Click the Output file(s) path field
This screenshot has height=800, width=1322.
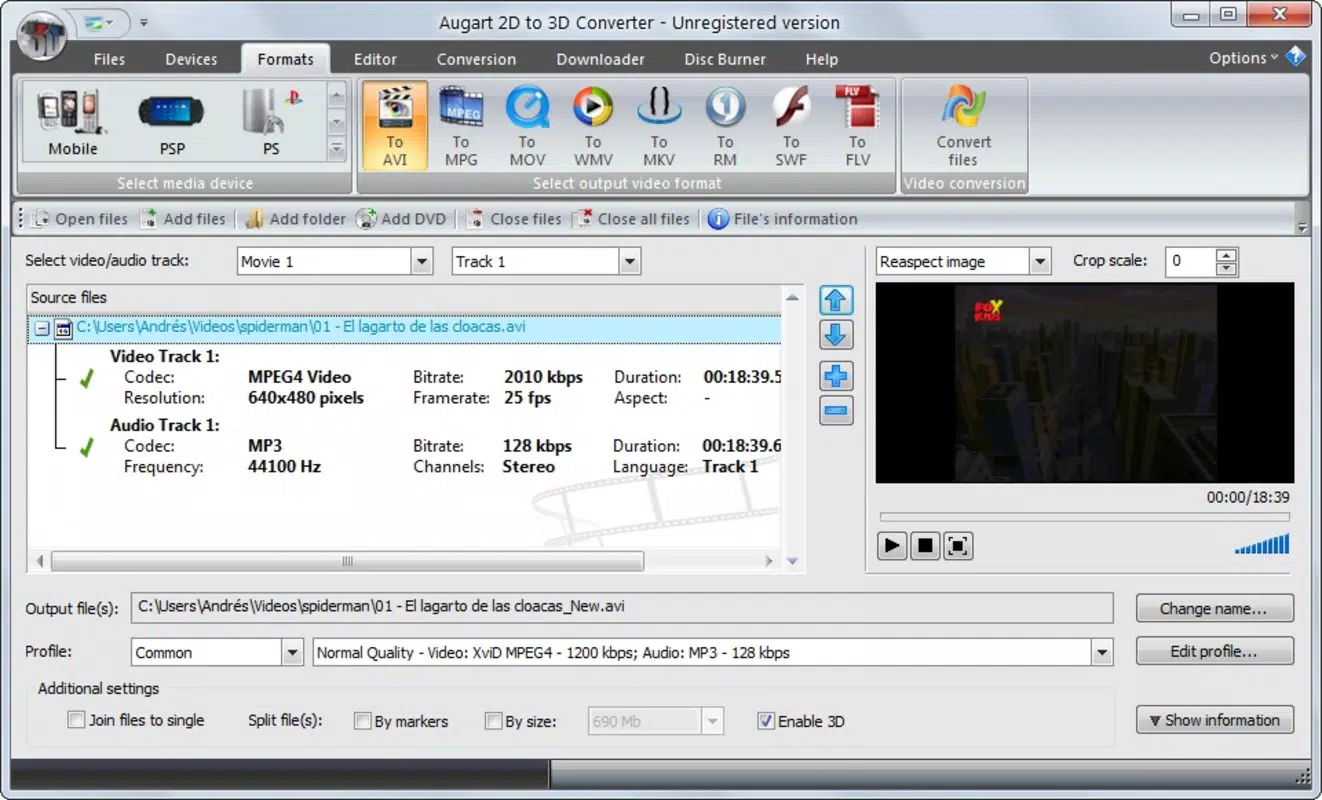tap(622, 607)
